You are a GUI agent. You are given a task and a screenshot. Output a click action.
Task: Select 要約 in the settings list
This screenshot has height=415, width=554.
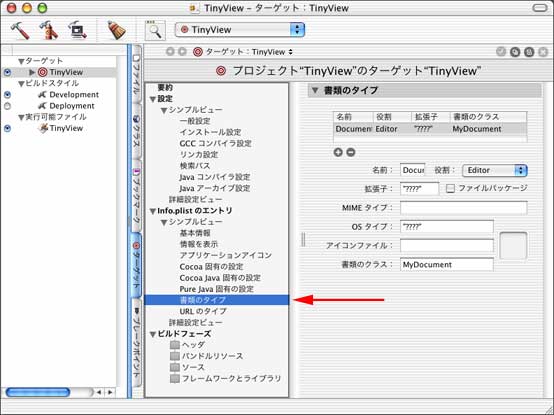tap(165, 87)
